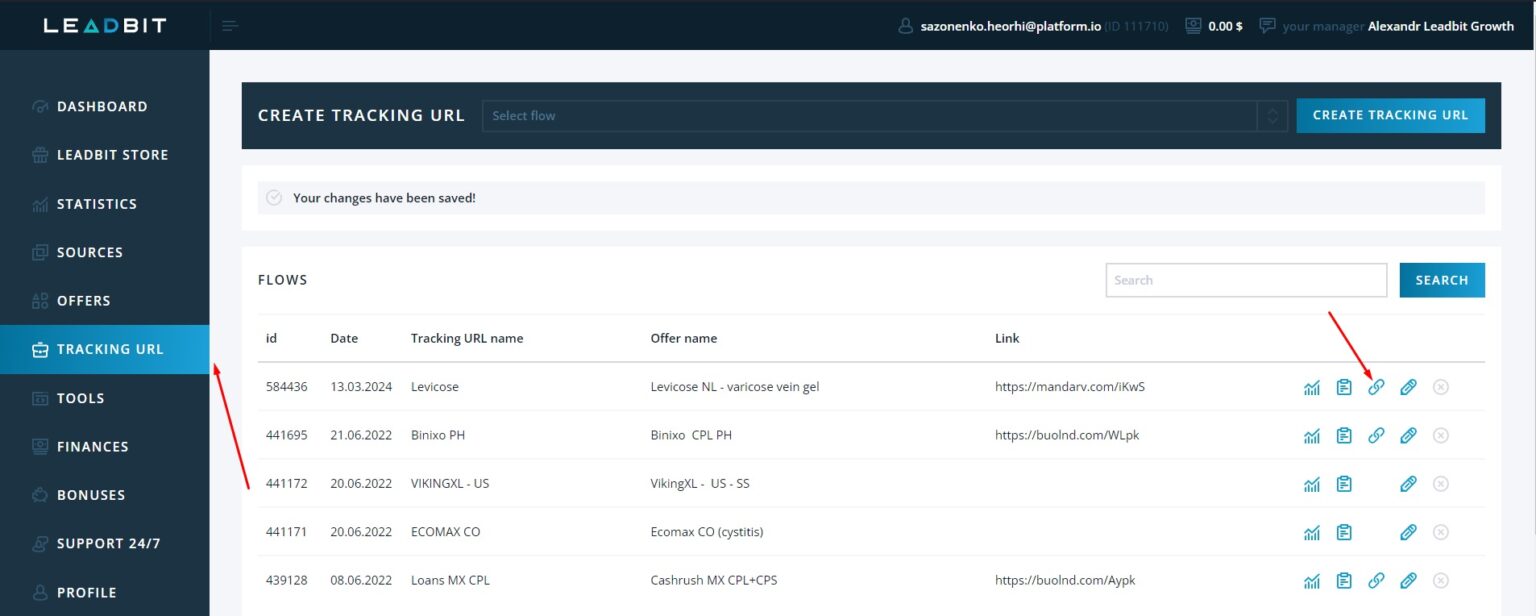The image size is (1536, 616).
Task: Open SUPPORT 24/7 from the sidebar
Action: click(x=106, y=543)
